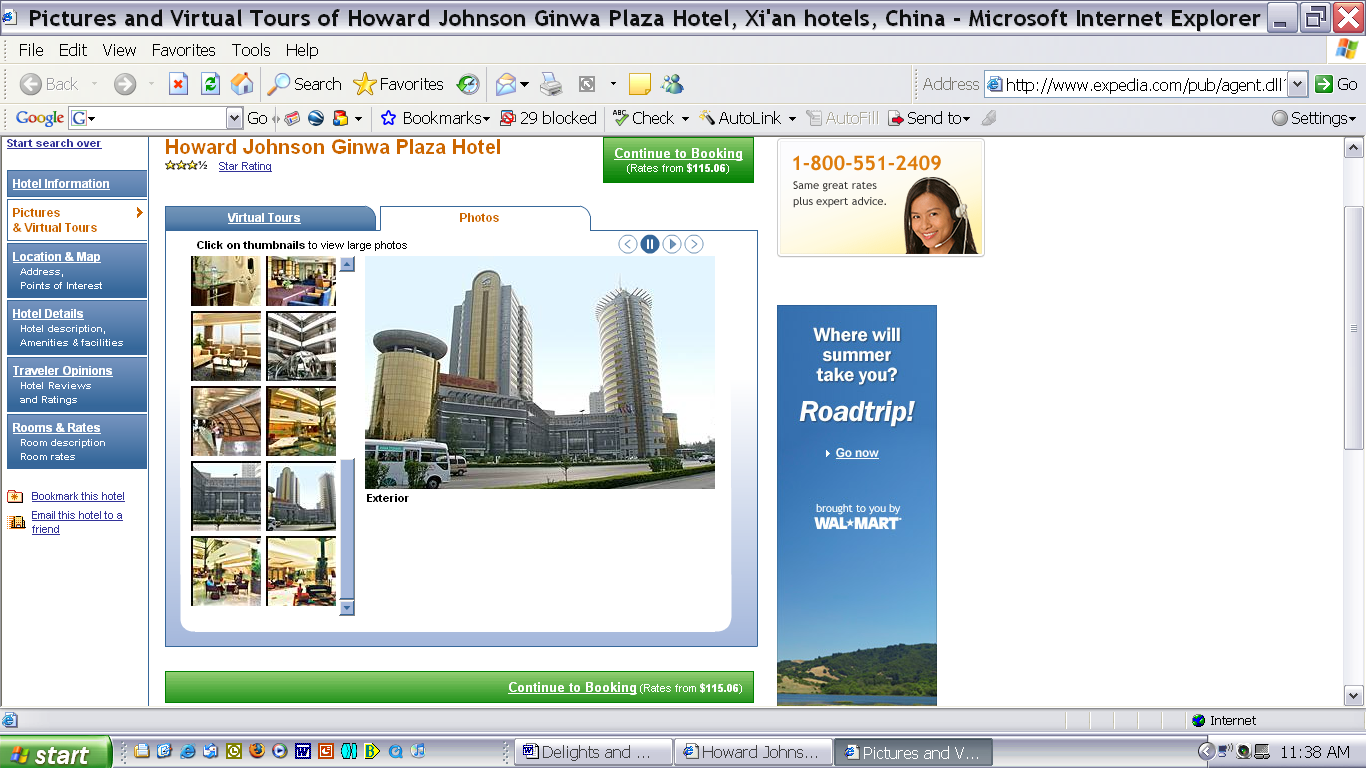1366x768 pixels.
Task: Open the Mail button dropdown arrow
Action: click(525, 85)
